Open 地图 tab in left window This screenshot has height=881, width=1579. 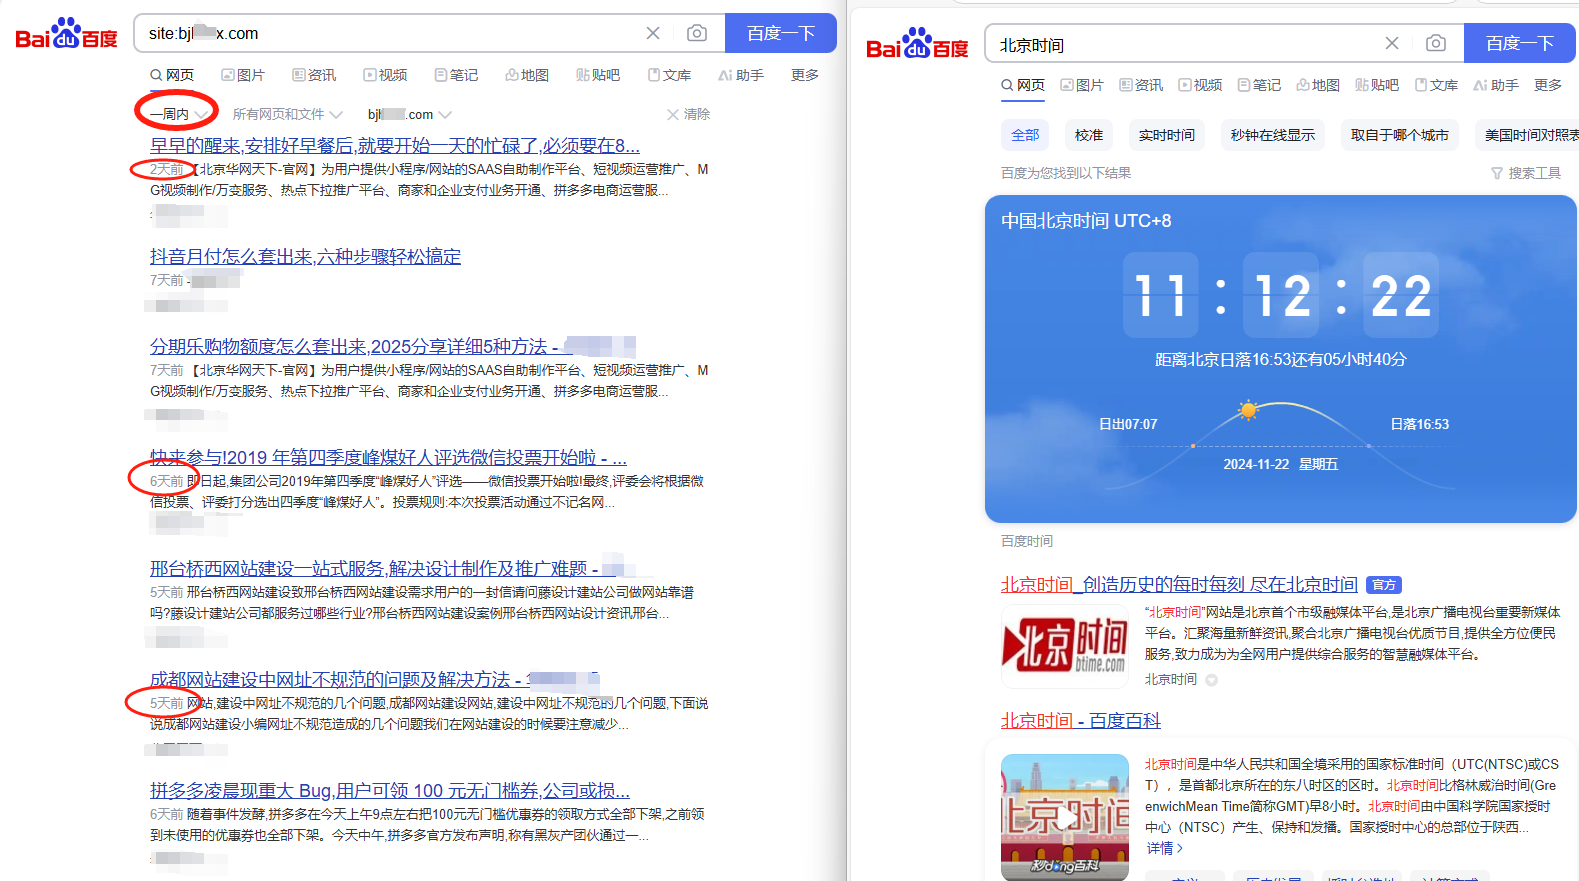[527, 75]
